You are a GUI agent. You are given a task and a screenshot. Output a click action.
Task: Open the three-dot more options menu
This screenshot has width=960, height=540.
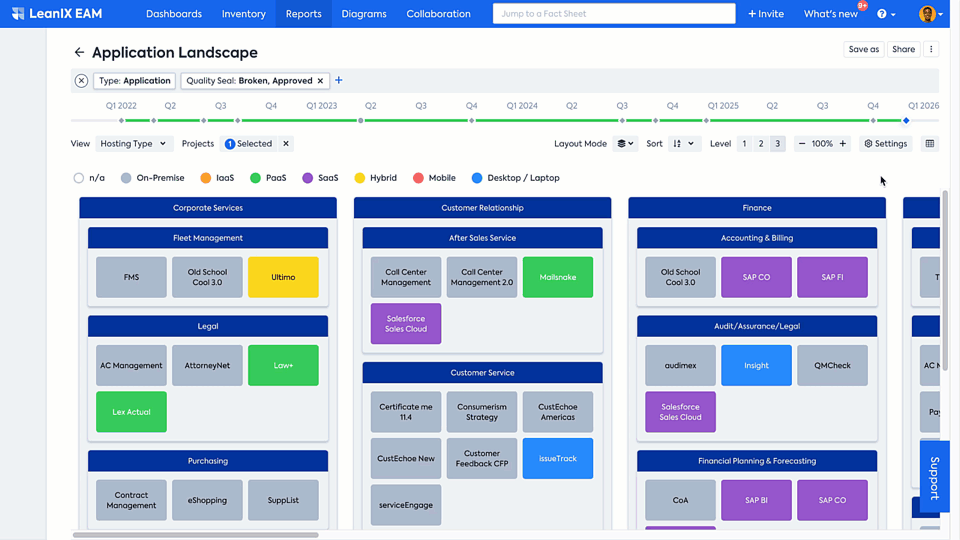click(931, 50)
